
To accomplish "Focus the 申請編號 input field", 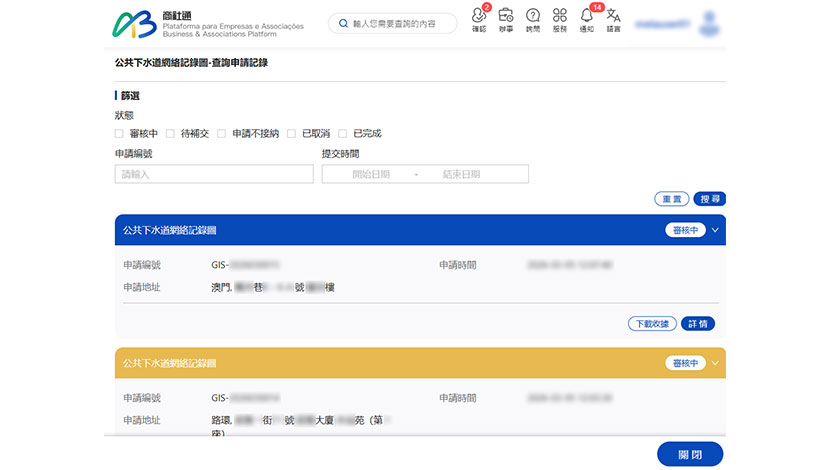I will [x=214, y=174].
